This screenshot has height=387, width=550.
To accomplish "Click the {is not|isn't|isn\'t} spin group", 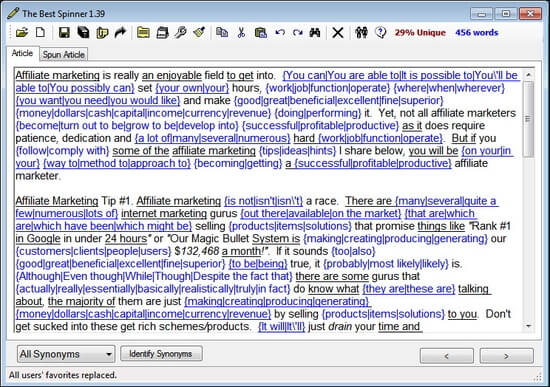I will pyautogui.click(x=263, y=201).
